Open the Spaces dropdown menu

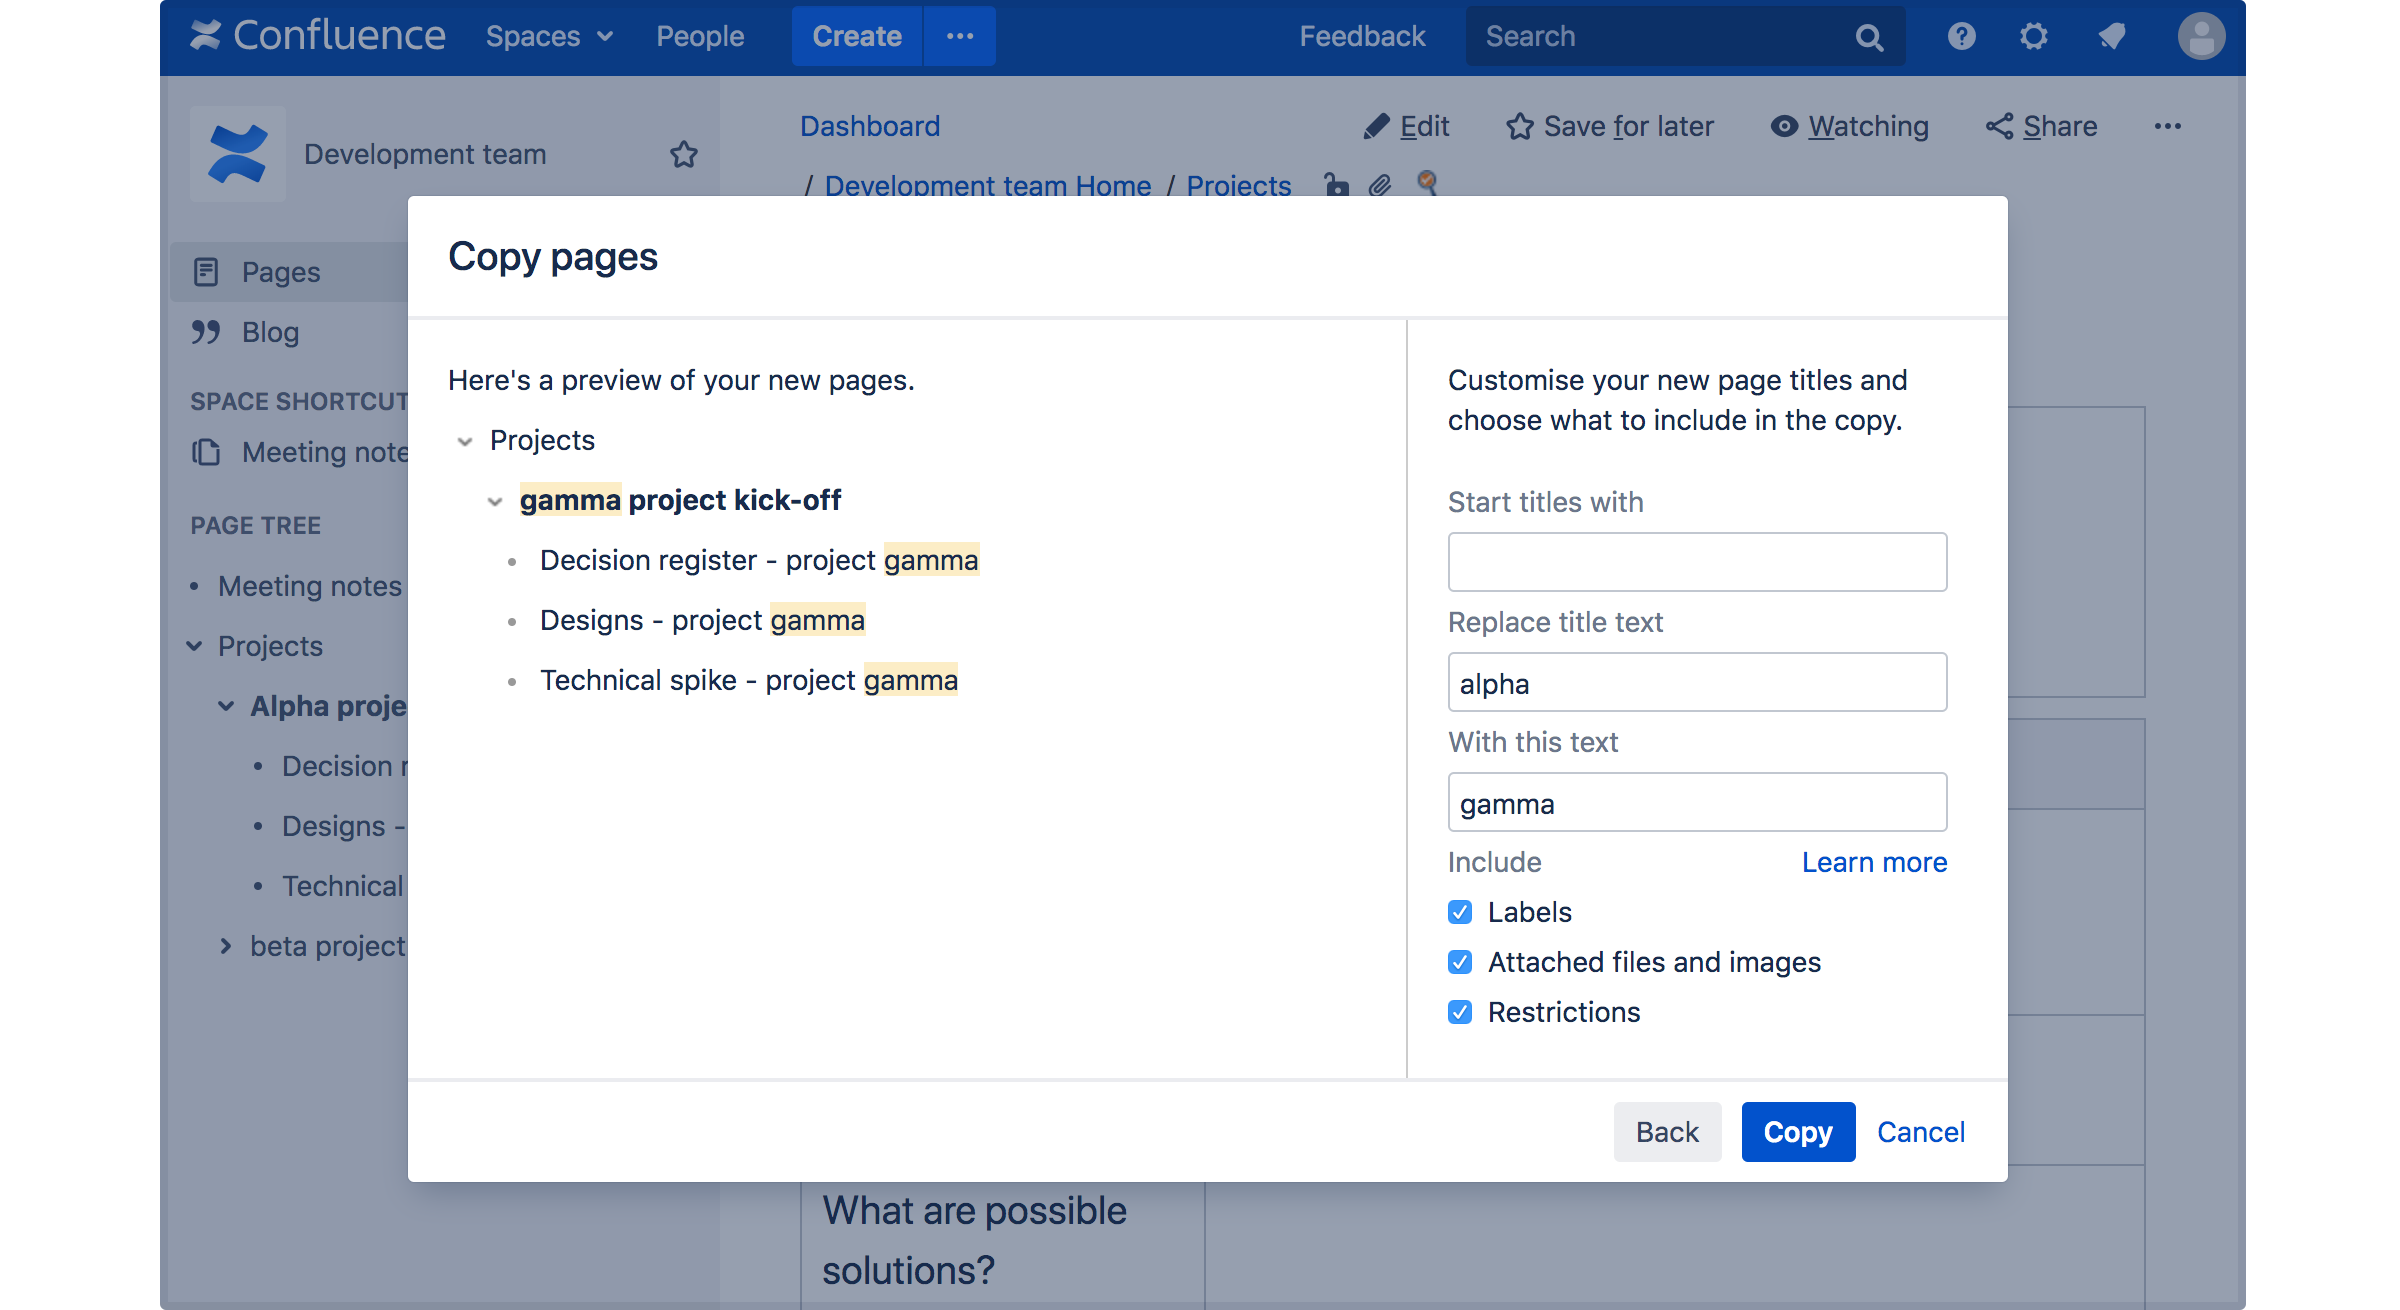[549, 37]
